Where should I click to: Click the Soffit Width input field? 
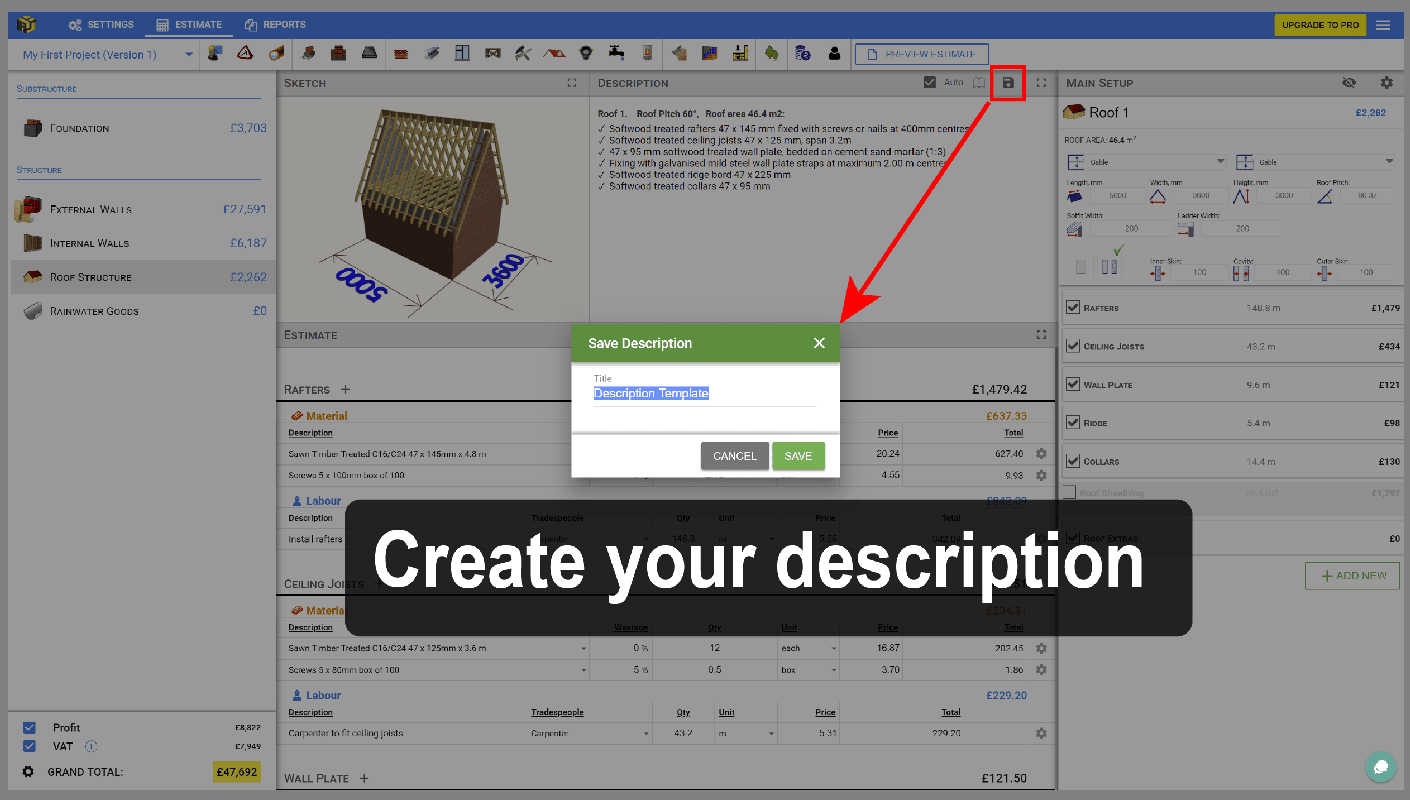click(x=1132, y=229)
